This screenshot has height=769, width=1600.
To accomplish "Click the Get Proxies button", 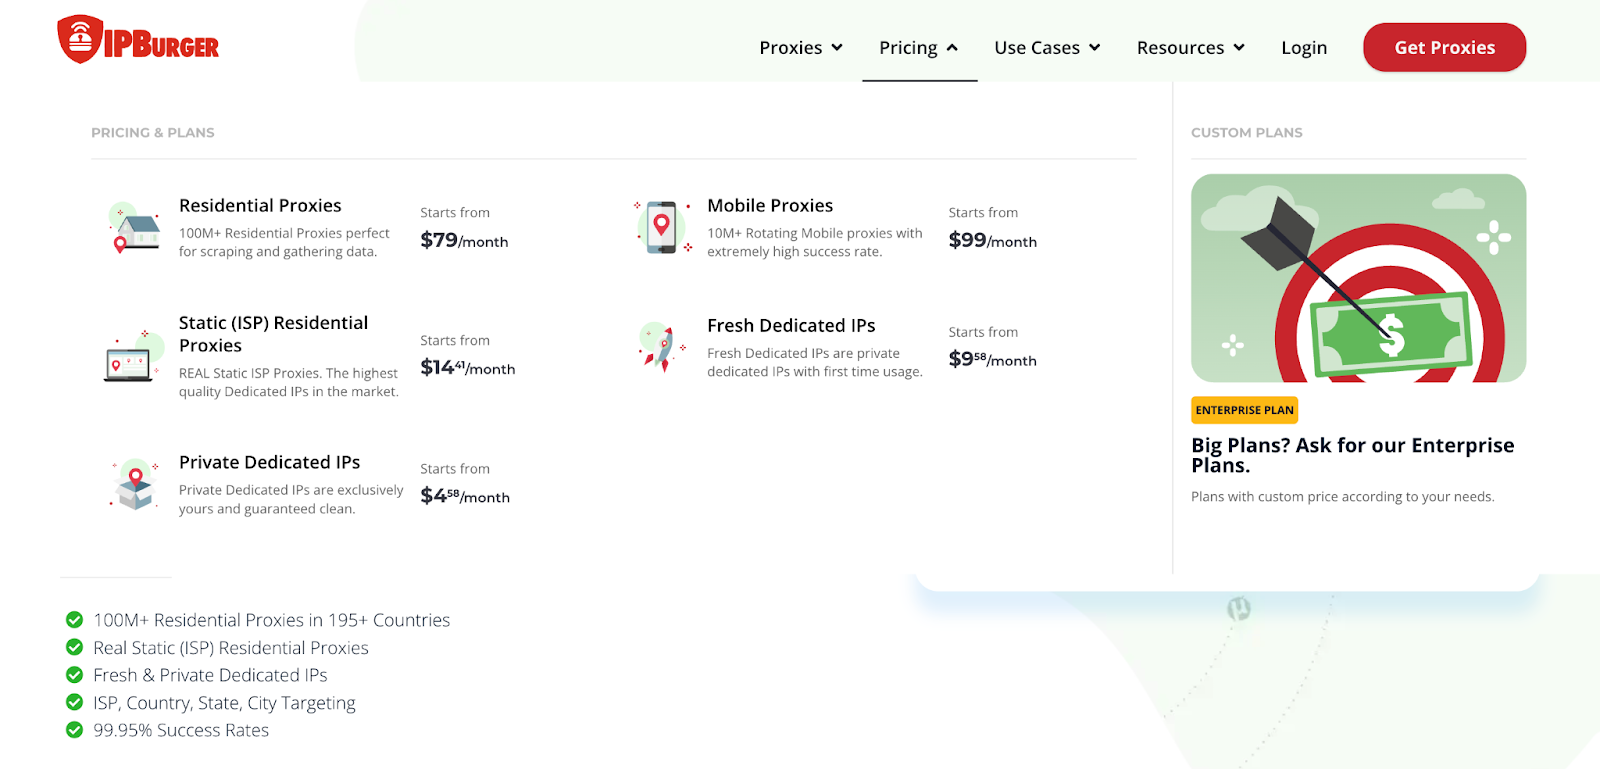I will pos(1444,47).
